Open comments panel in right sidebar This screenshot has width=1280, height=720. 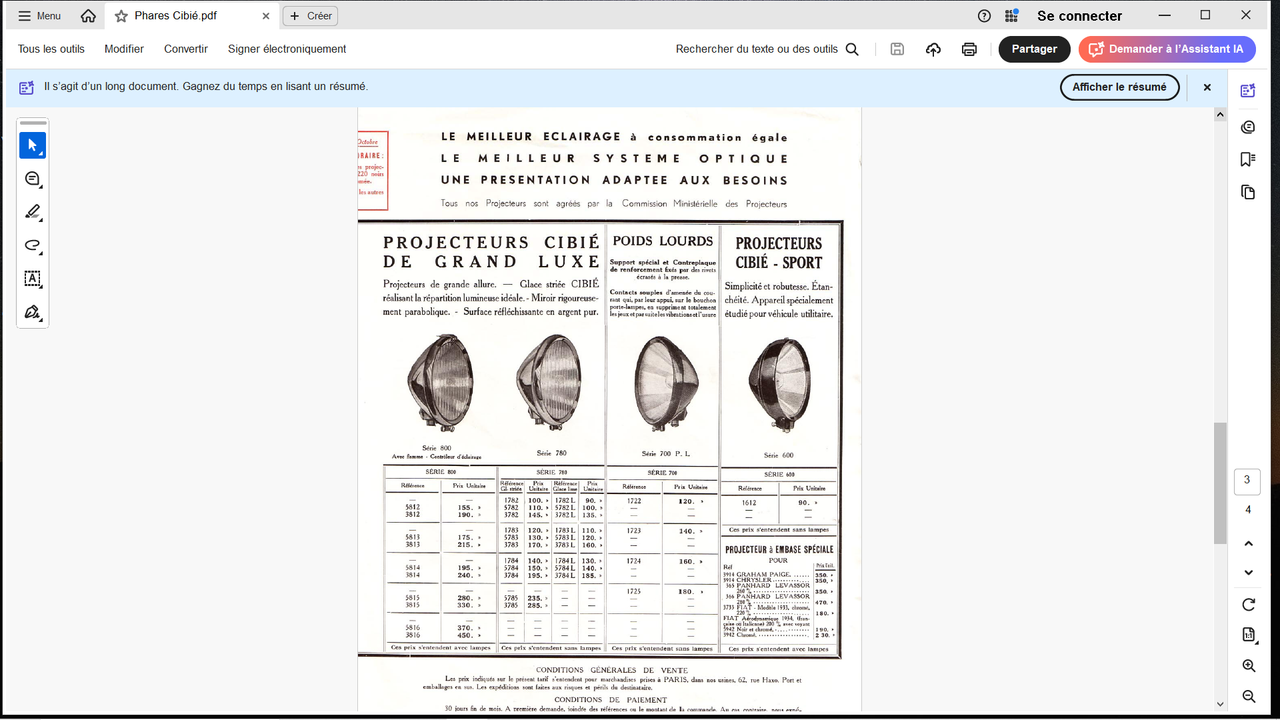tap(1247, 126)
